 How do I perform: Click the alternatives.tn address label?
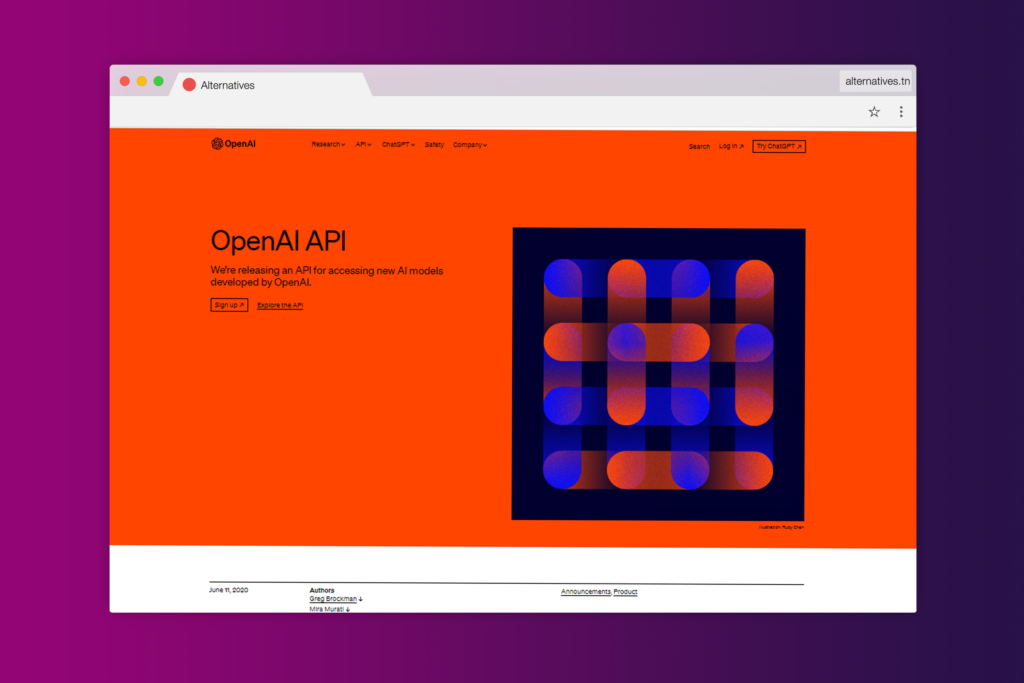pos(877,81)
